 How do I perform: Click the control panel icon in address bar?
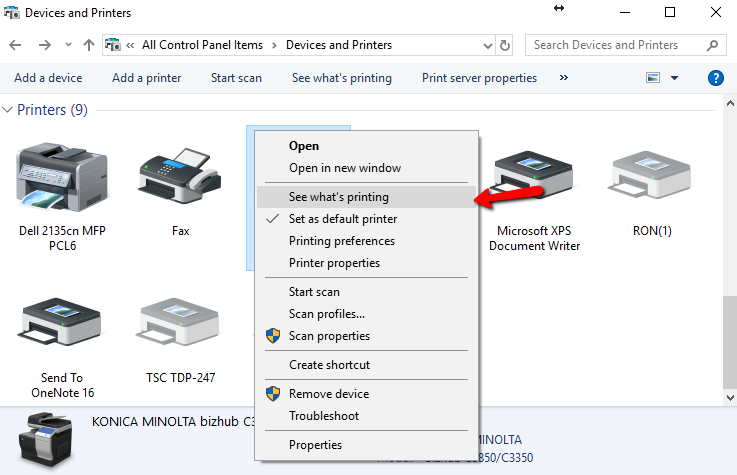(113, 45)
